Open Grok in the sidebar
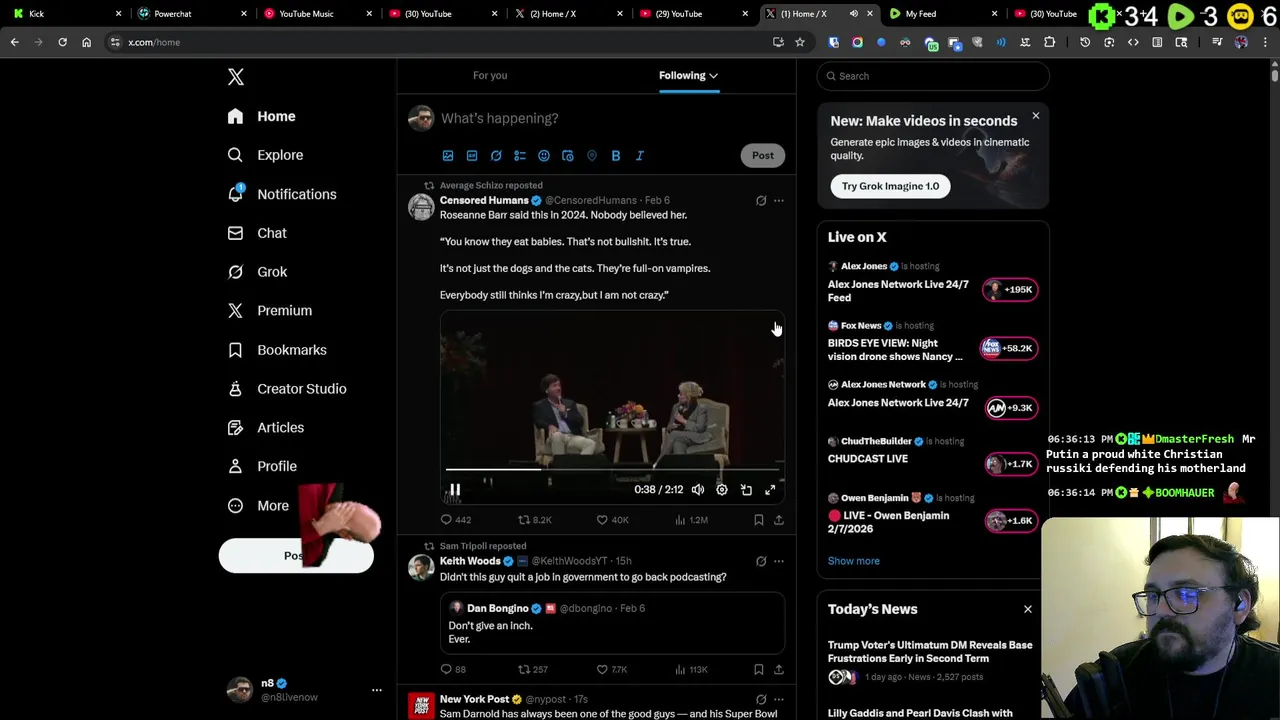Image resolution: width=1280 pixels, height=720 pixels. coord(257,272)
